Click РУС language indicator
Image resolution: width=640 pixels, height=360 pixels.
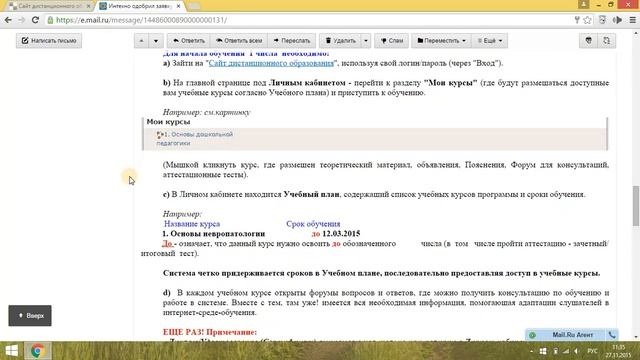[x=592, y=351]
